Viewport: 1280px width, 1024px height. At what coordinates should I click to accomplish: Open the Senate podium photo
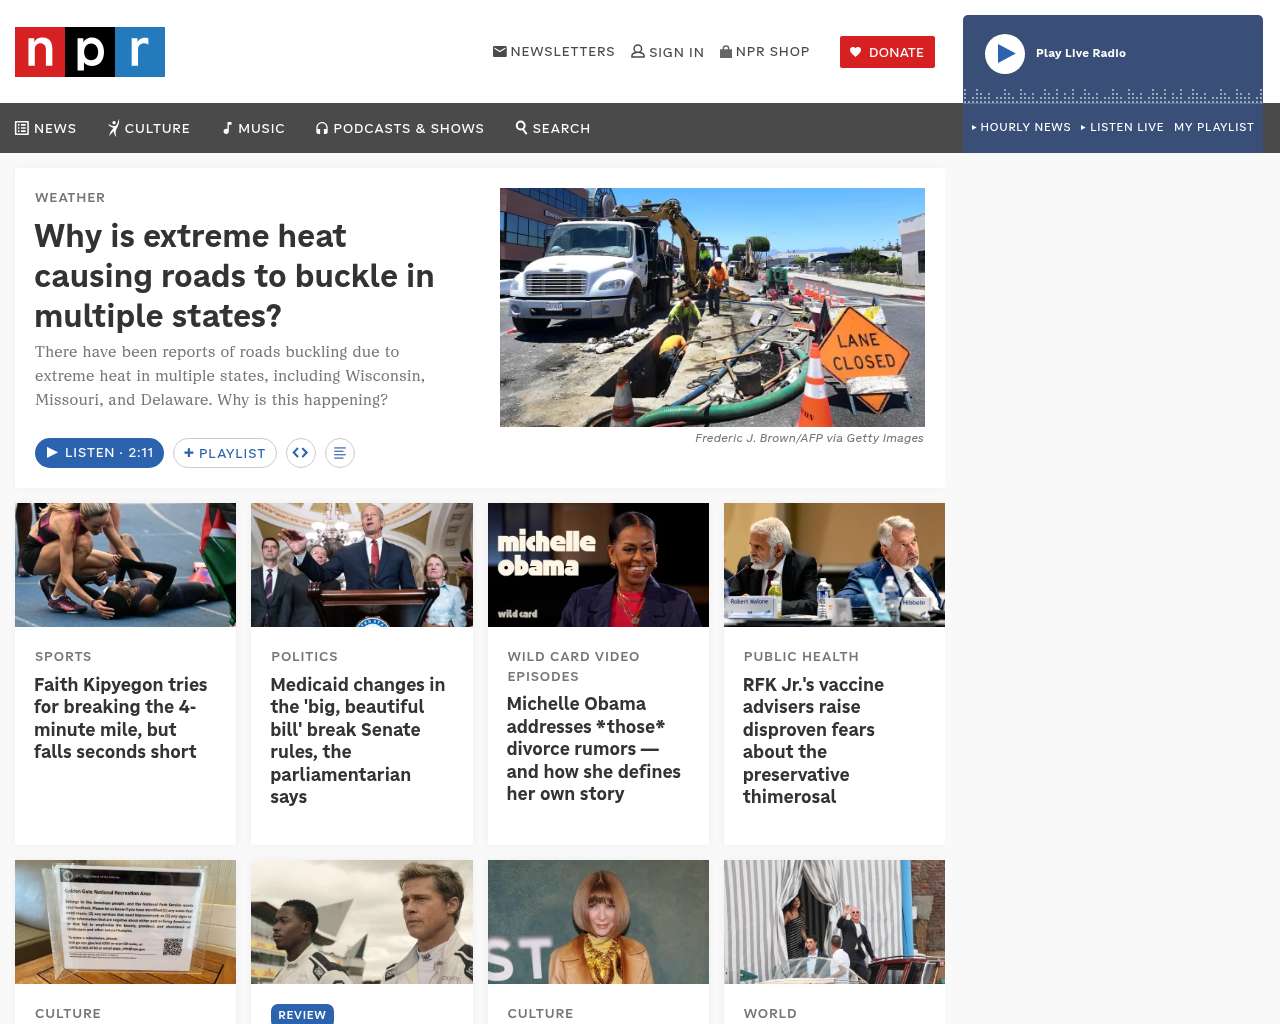coord(362,565)
